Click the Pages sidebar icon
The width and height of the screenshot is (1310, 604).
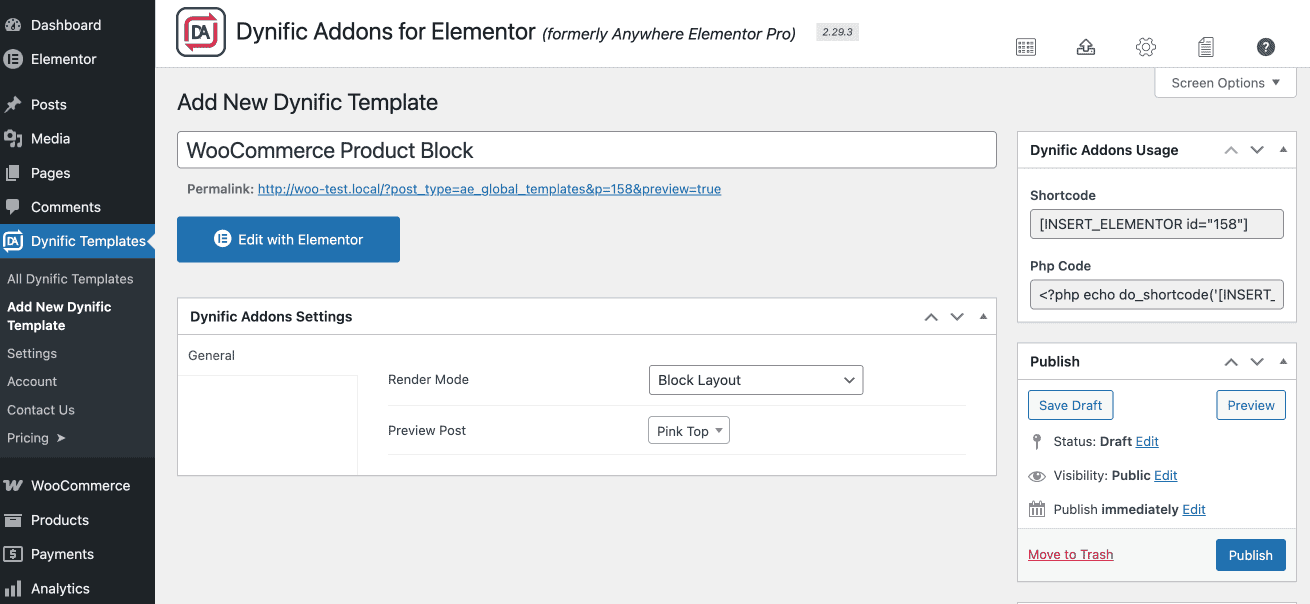pos(13,173)
